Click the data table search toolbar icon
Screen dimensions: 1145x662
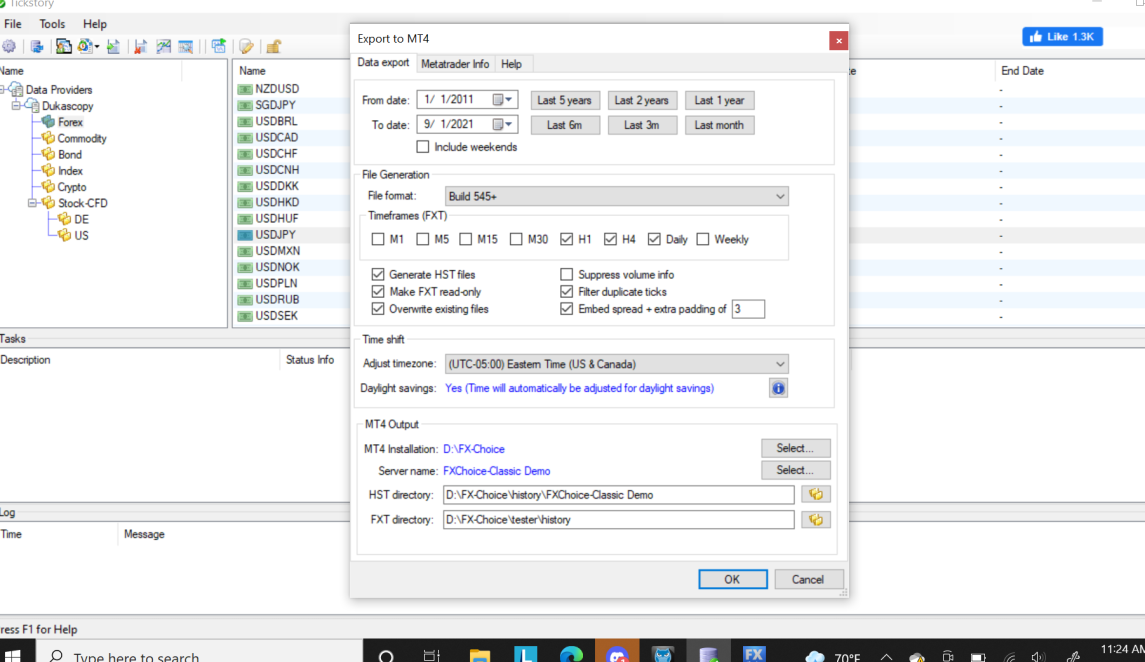coord(185,46)
